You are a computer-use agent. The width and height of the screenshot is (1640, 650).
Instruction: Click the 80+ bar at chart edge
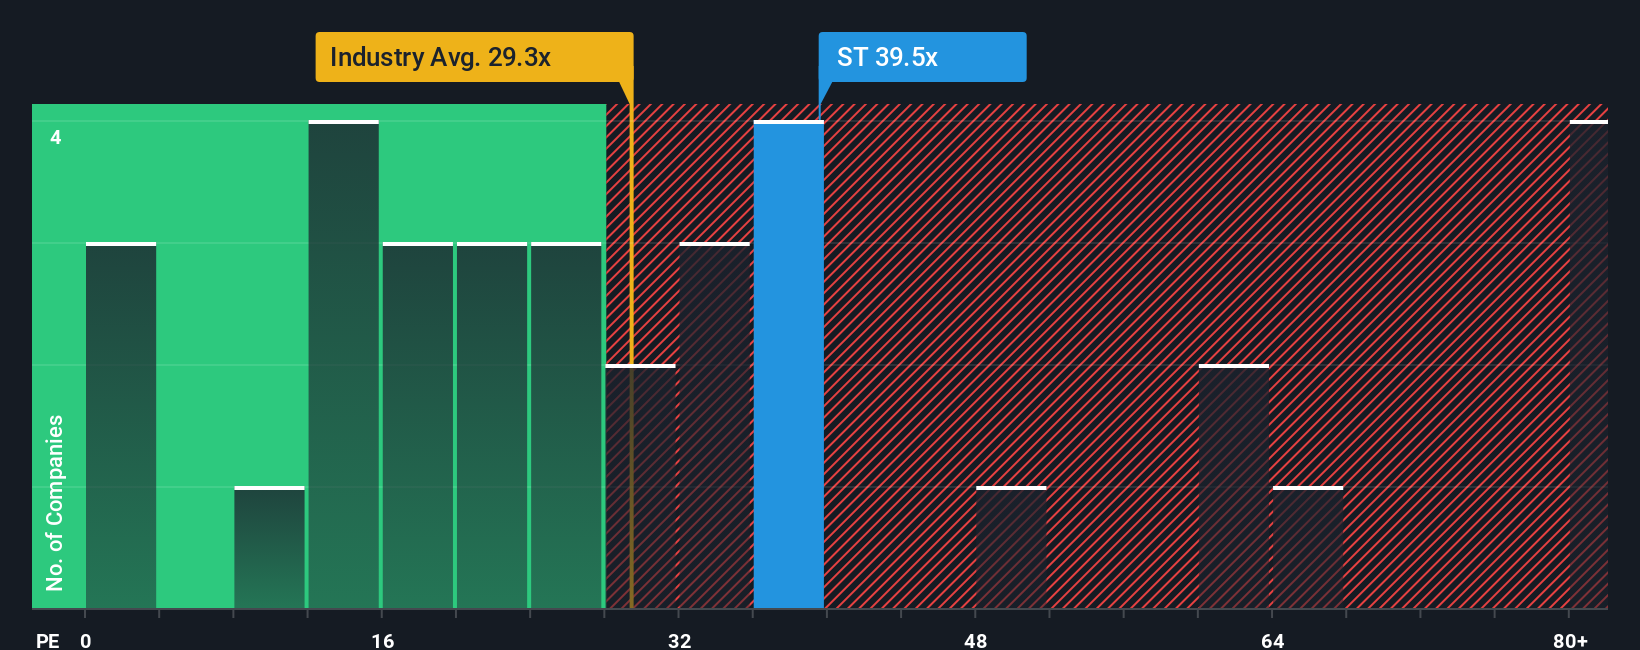coord(1589,365)
